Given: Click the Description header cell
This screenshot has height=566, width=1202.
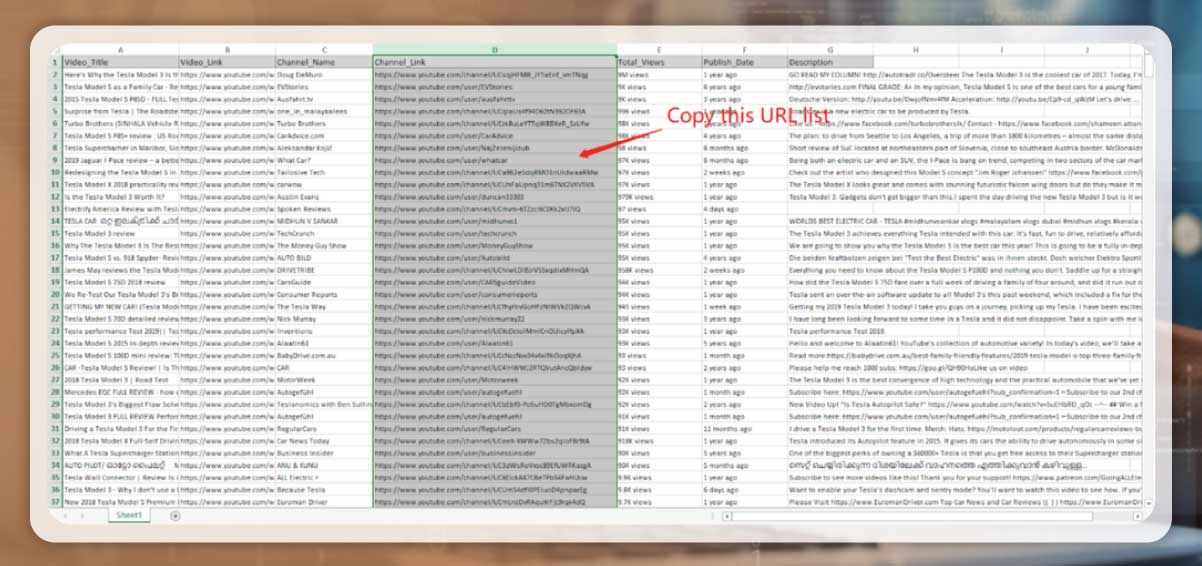Looking at the screenshot, I should (x=829, y=62).
